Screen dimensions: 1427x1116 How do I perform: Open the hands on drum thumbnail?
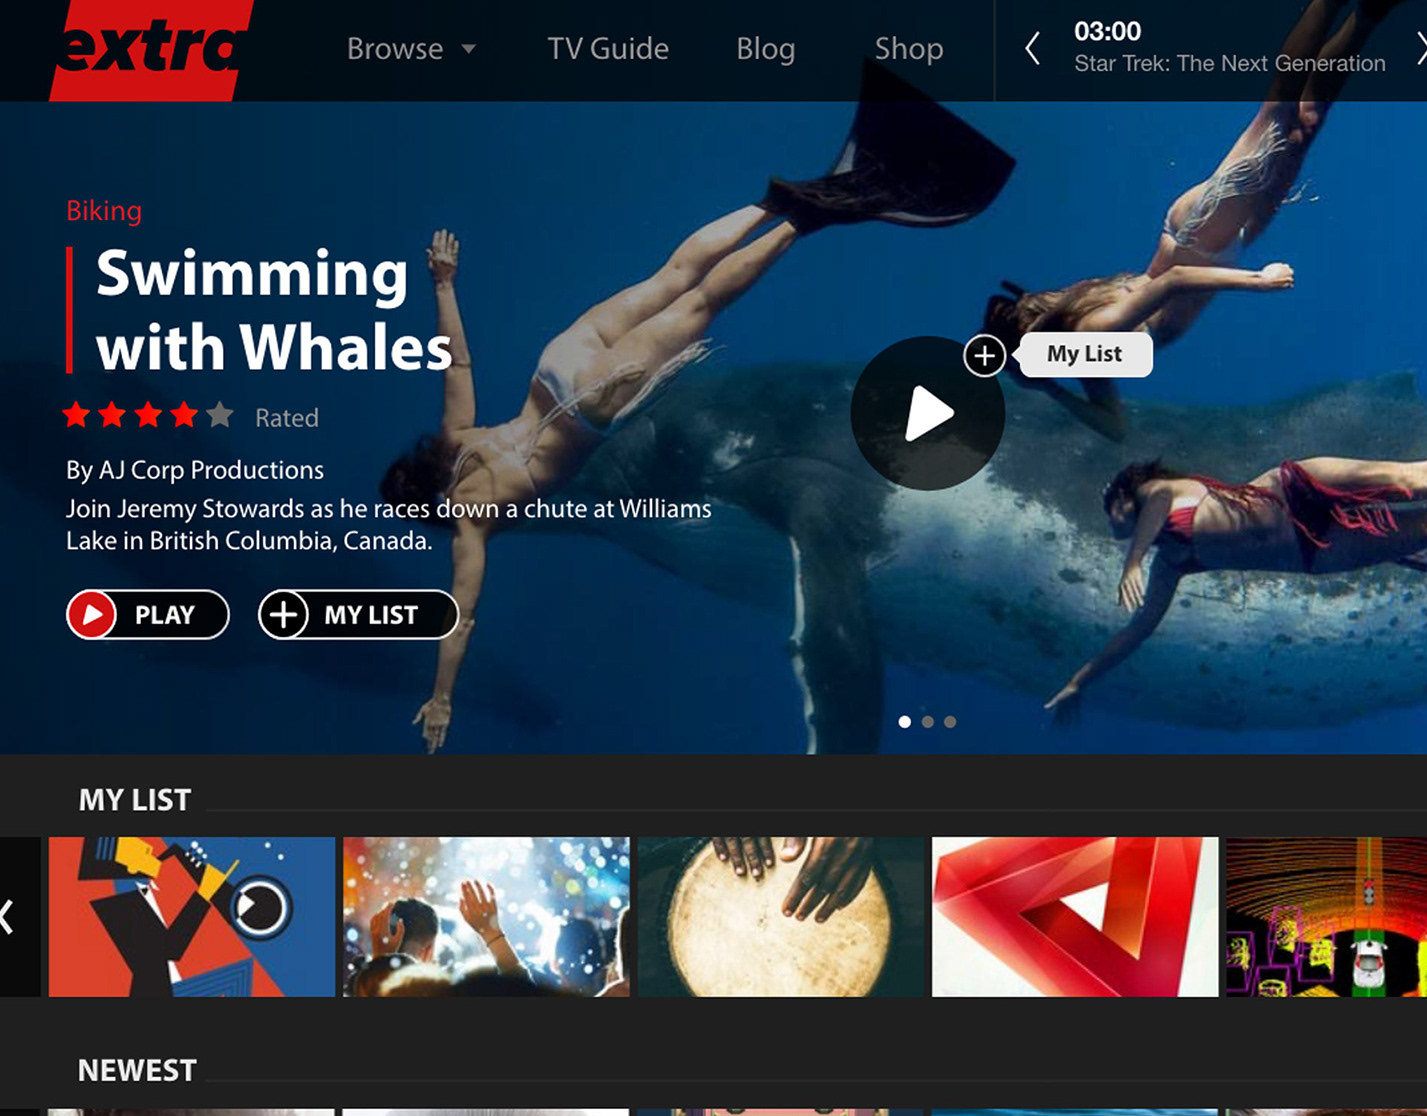click(x=781, y=917)
